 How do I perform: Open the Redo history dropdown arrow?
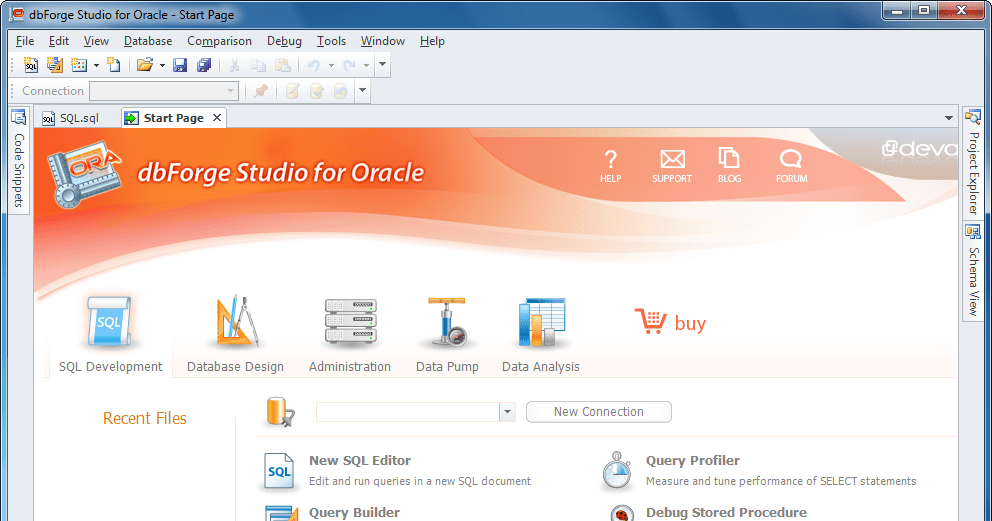366,65
